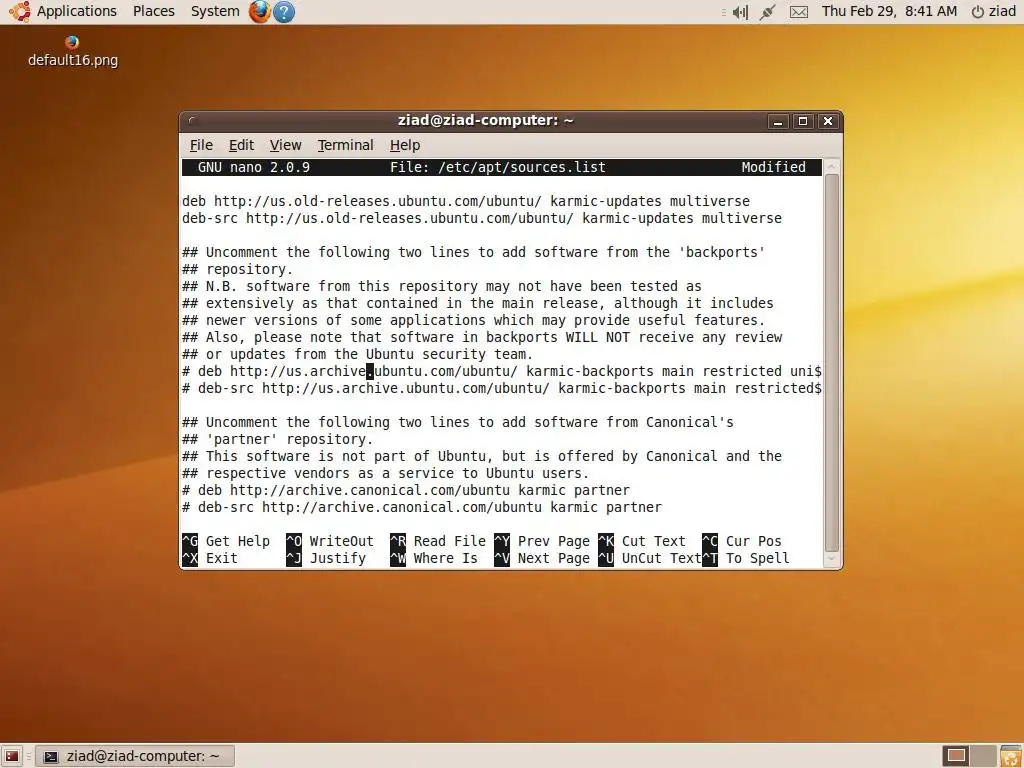Click the '^U UnCut Text' shortcut text

[650, 558]
